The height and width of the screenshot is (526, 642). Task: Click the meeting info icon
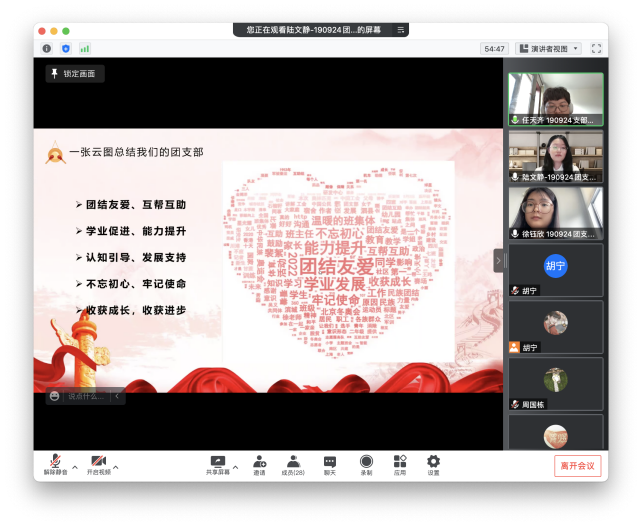click(x=46, y=48)
